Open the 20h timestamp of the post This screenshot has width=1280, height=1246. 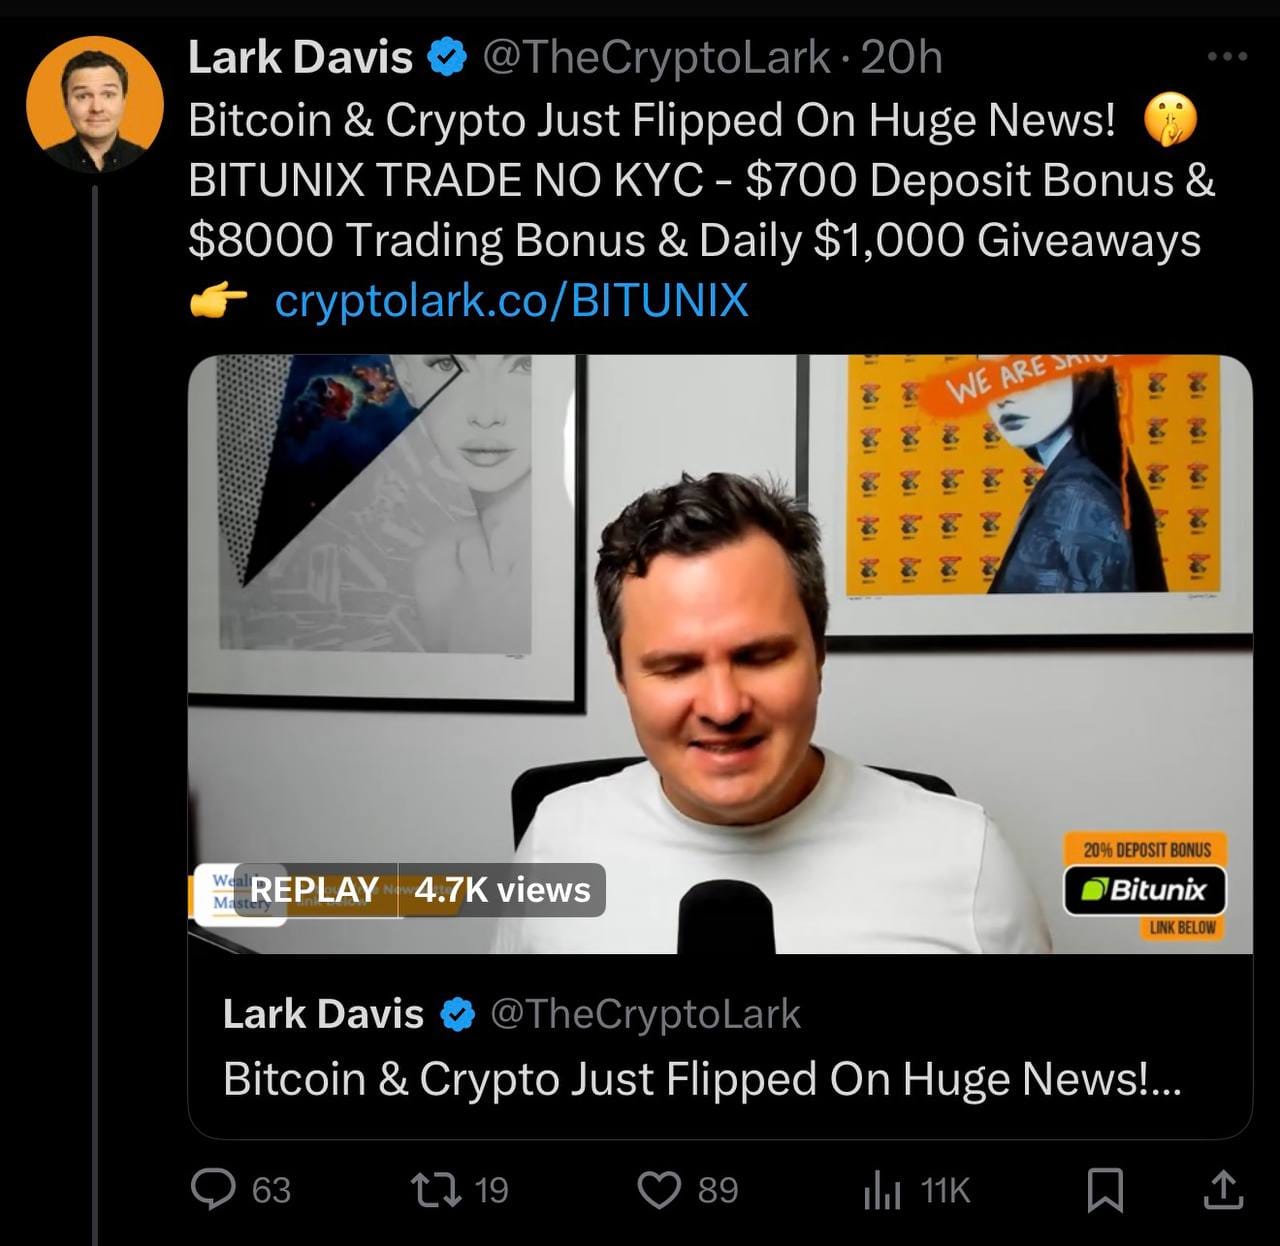coord(901,58)
